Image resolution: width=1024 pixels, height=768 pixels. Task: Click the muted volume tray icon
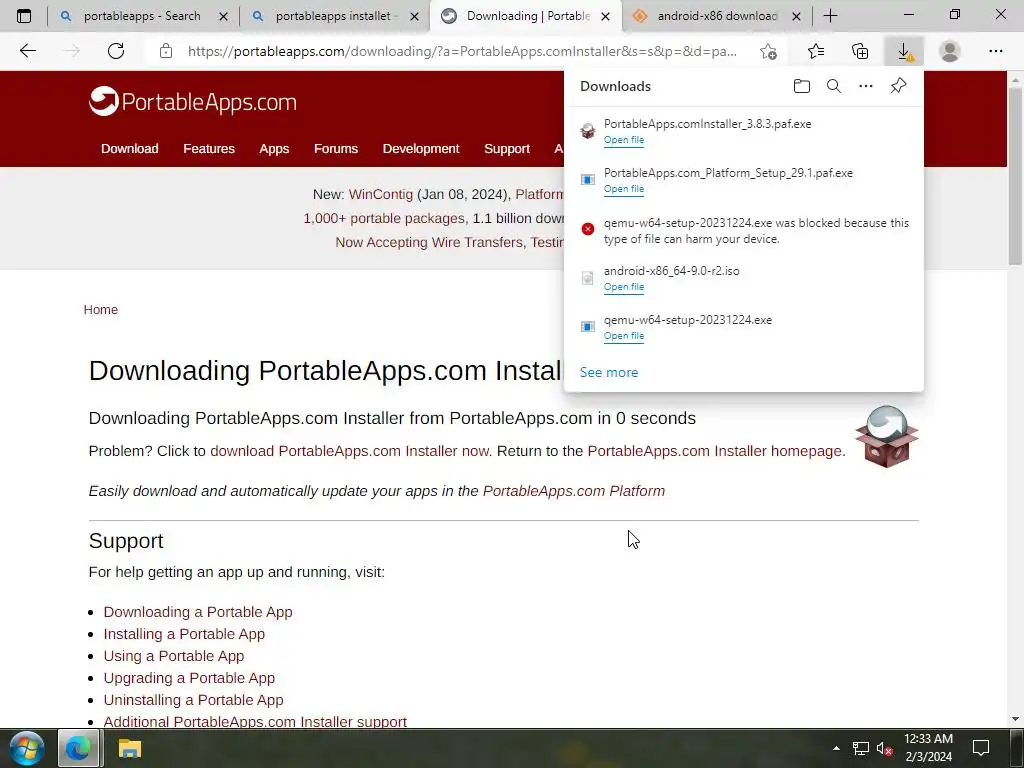click(884, 748)
